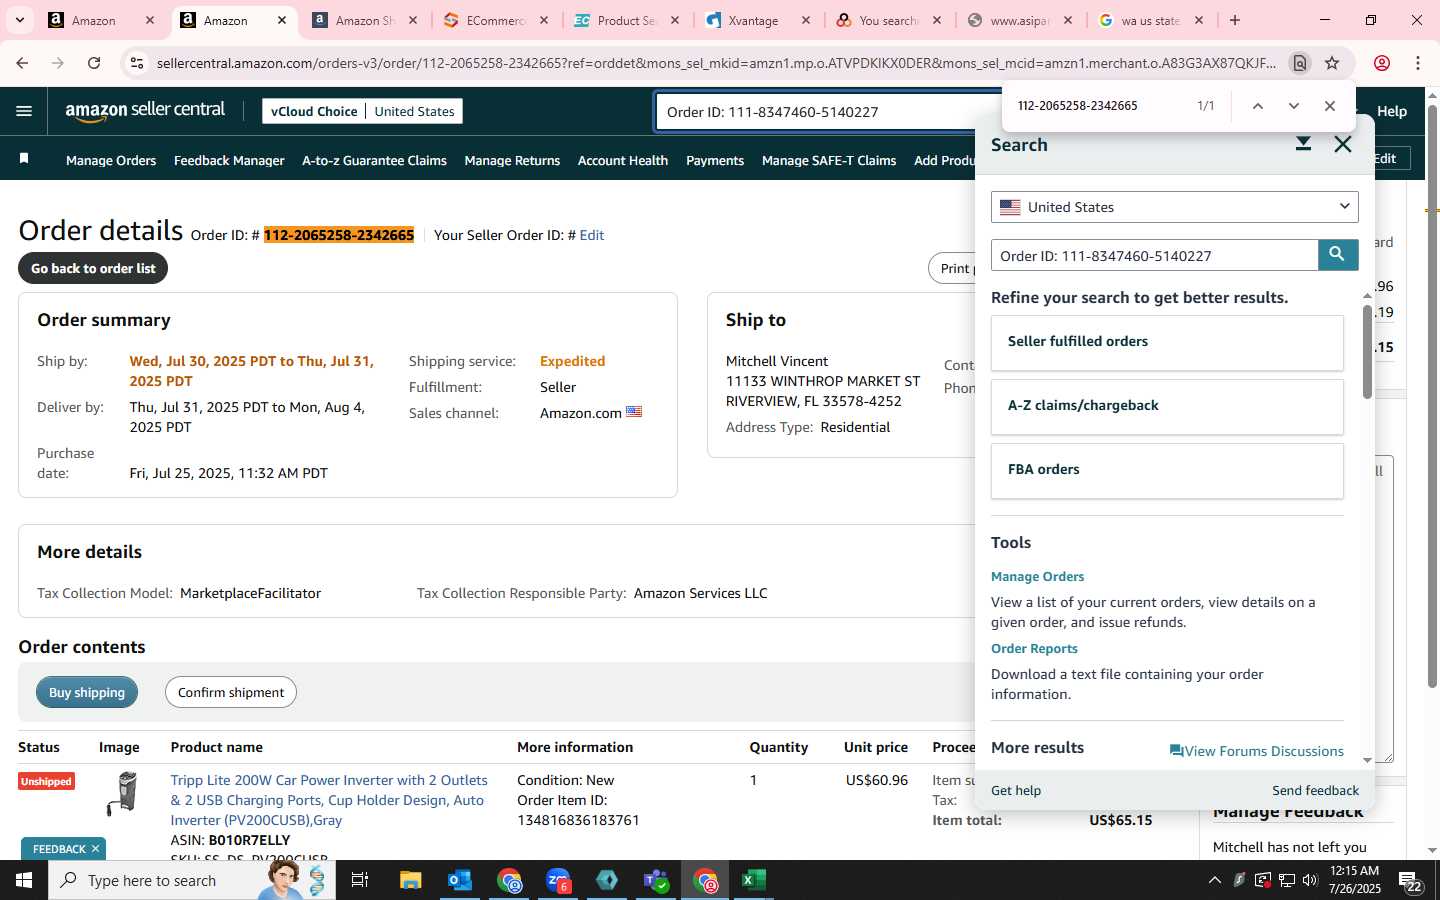Click the search panel Order ID input field
This screenshot has width=1440, height=900.
click(x=1155, y=255)
